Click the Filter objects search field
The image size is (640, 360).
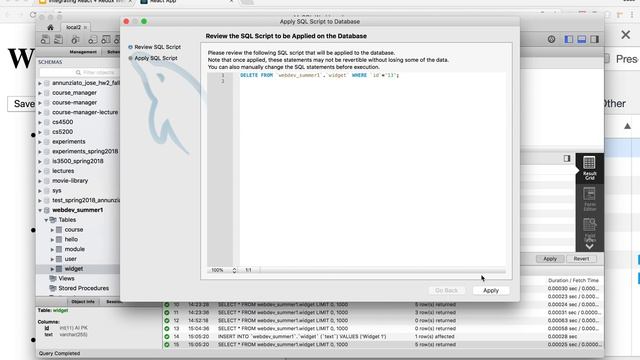pyautogui.click(x=80, y=72)
